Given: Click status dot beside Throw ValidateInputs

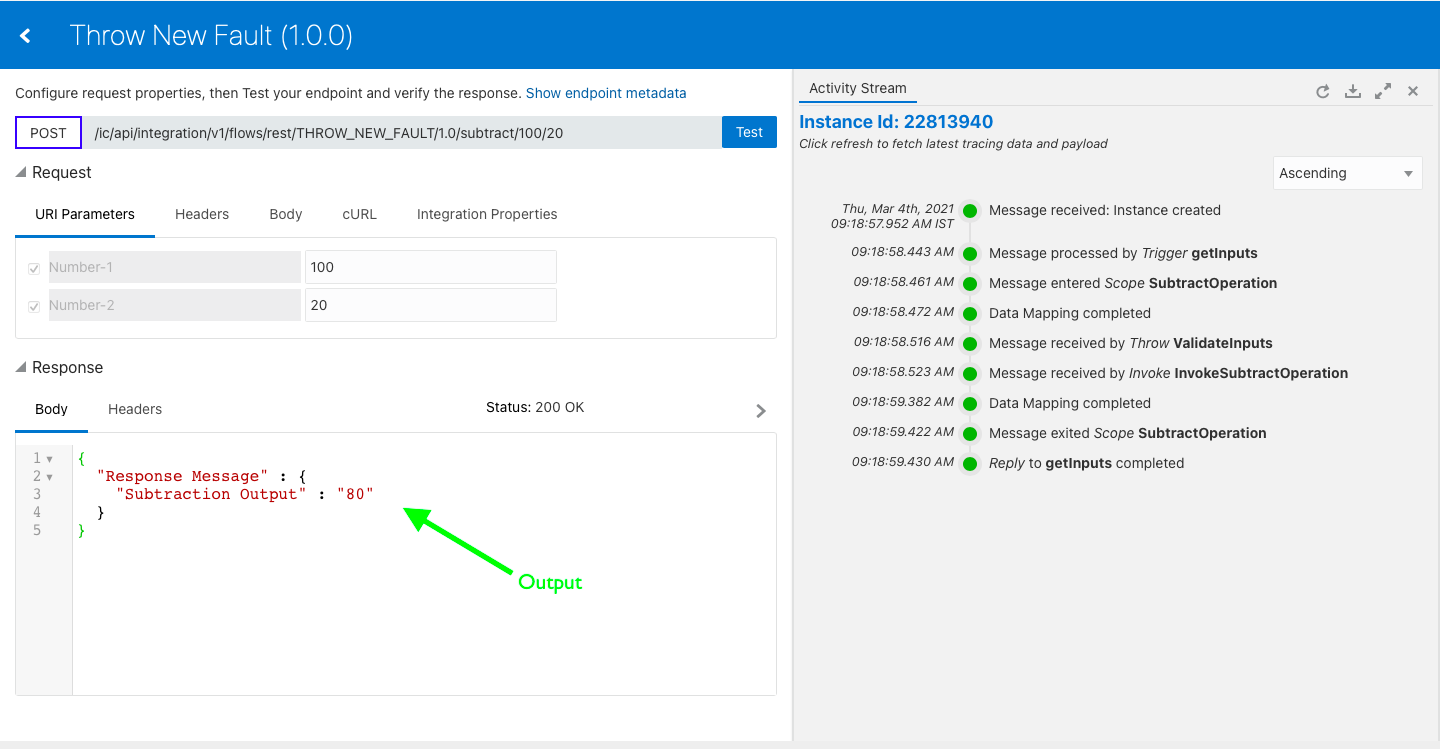Looking at the screenshot, I should coord(970,343).
